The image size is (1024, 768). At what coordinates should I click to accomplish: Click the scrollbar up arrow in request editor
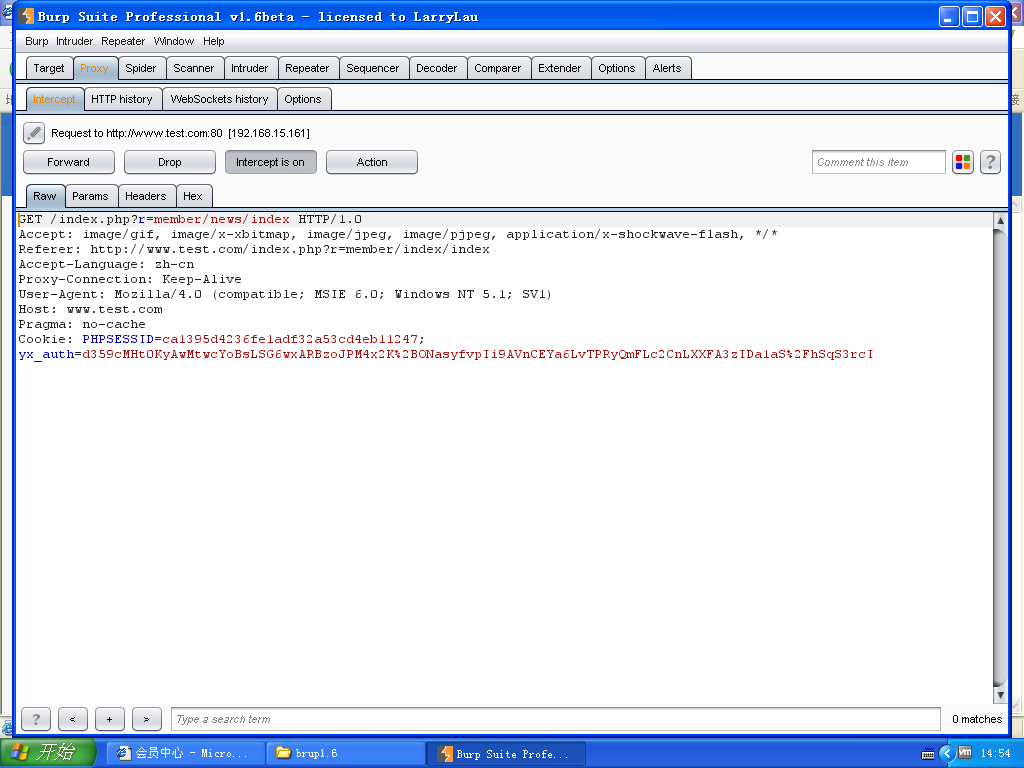pos(1000,220)
